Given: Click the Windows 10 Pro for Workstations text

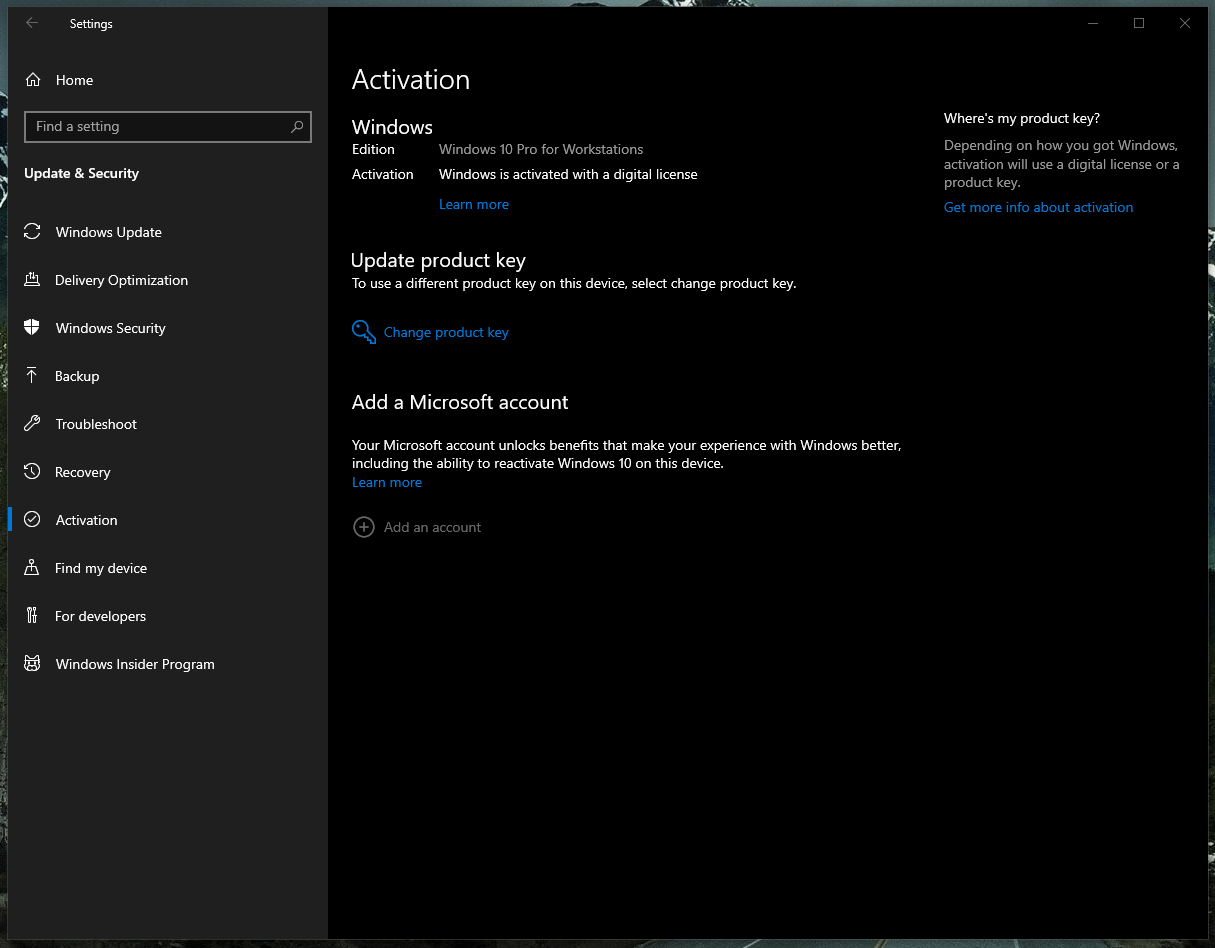Looking at the screenshot, I should tap(541, 149).
